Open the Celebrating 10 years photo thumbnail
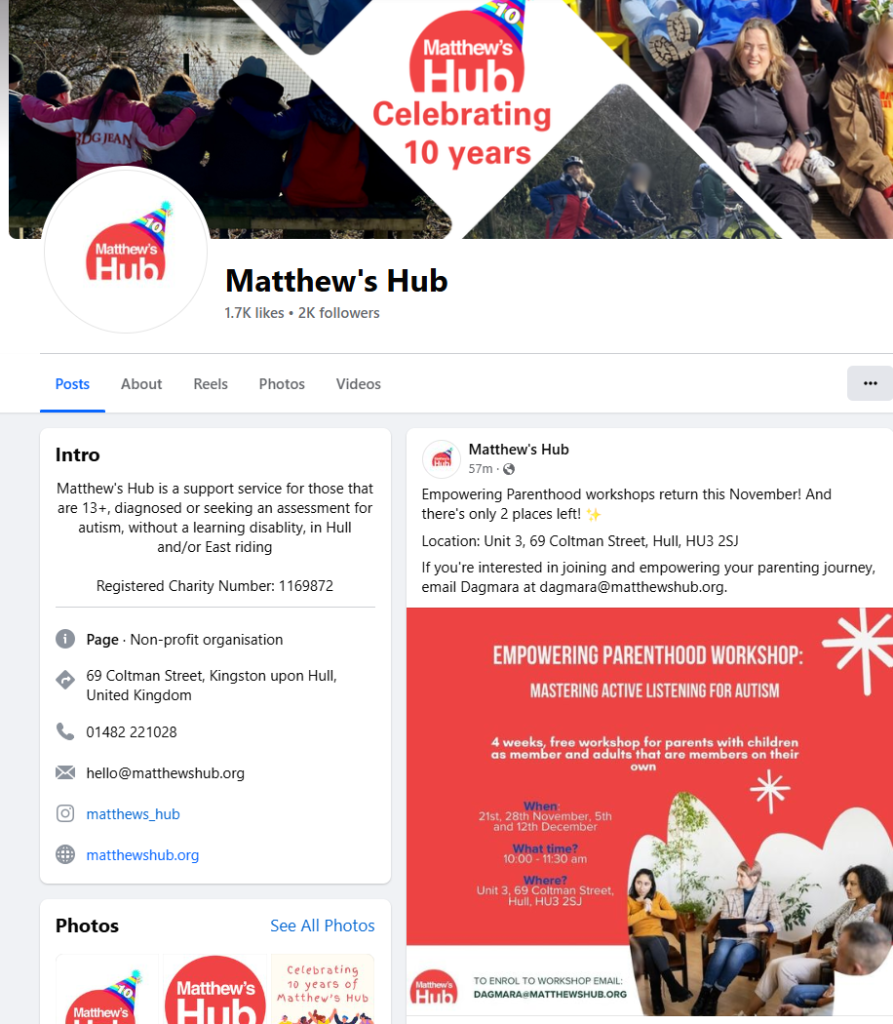Screen dimensions: 893x1024 click(x=322, y=989)
